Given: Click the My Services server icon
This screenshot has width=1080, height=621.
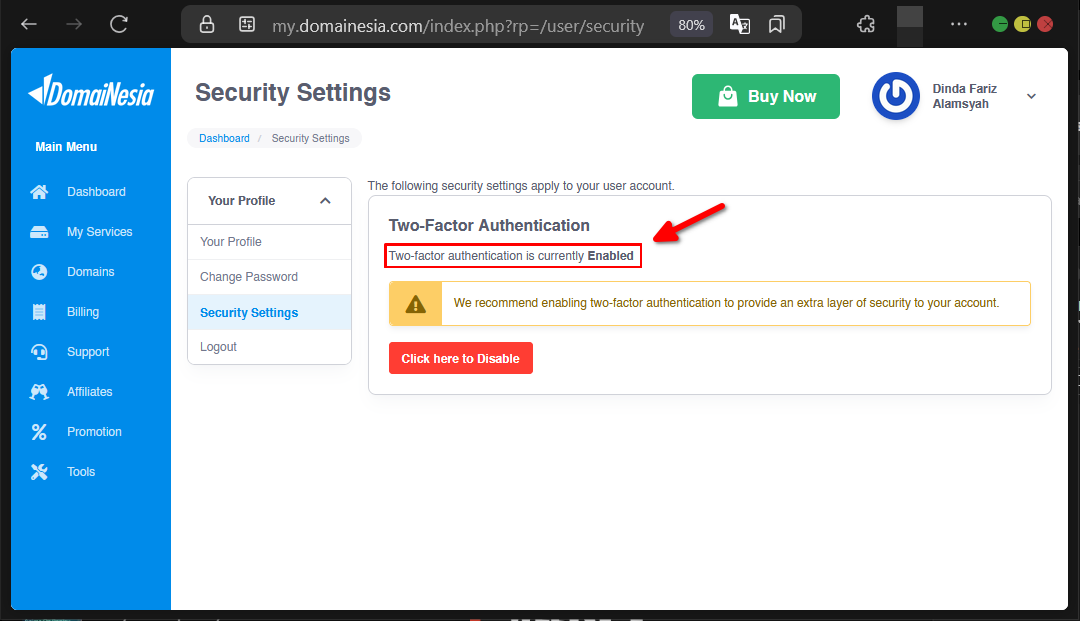Looking at the screenshot, I should point(39,232).
